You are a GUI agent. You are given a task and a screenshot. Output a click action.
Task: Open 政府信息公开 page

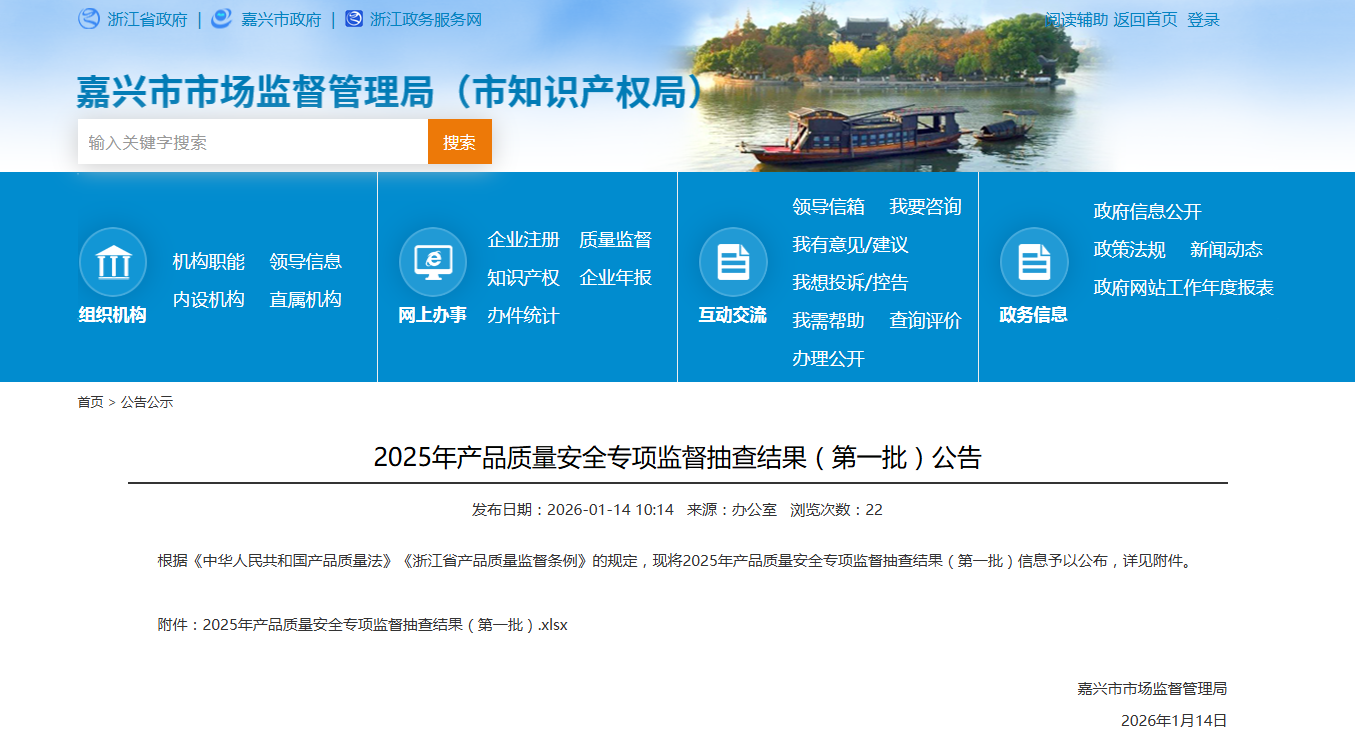pos(1147,211)
